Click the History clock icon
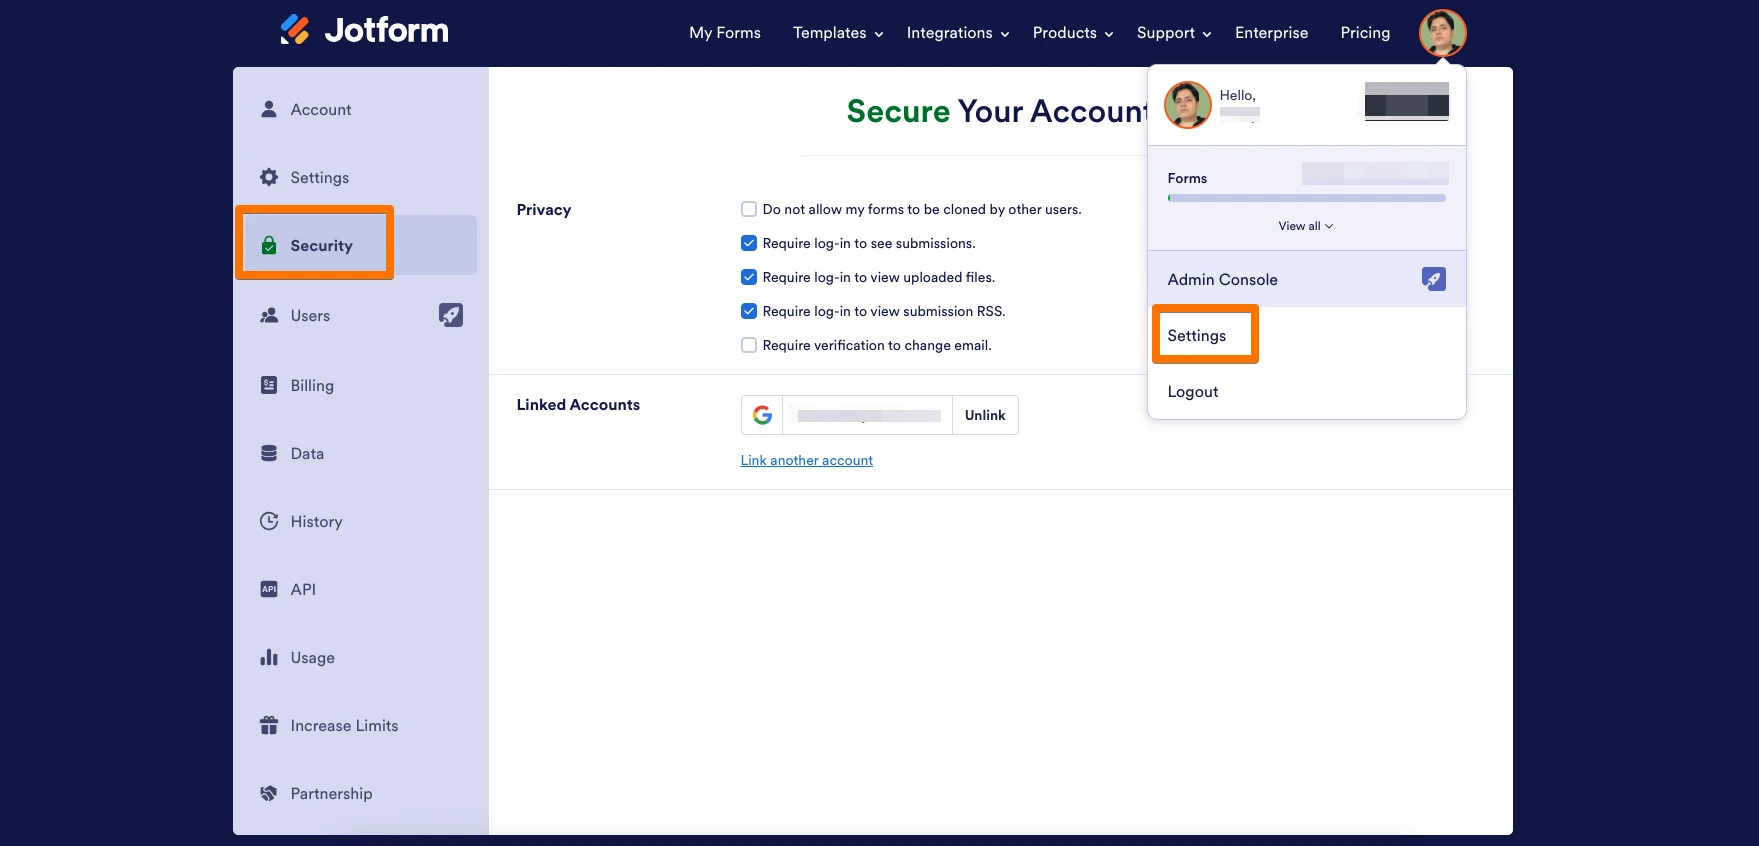The height and width of the screenshot is (846, 1759). coord(269,521)
